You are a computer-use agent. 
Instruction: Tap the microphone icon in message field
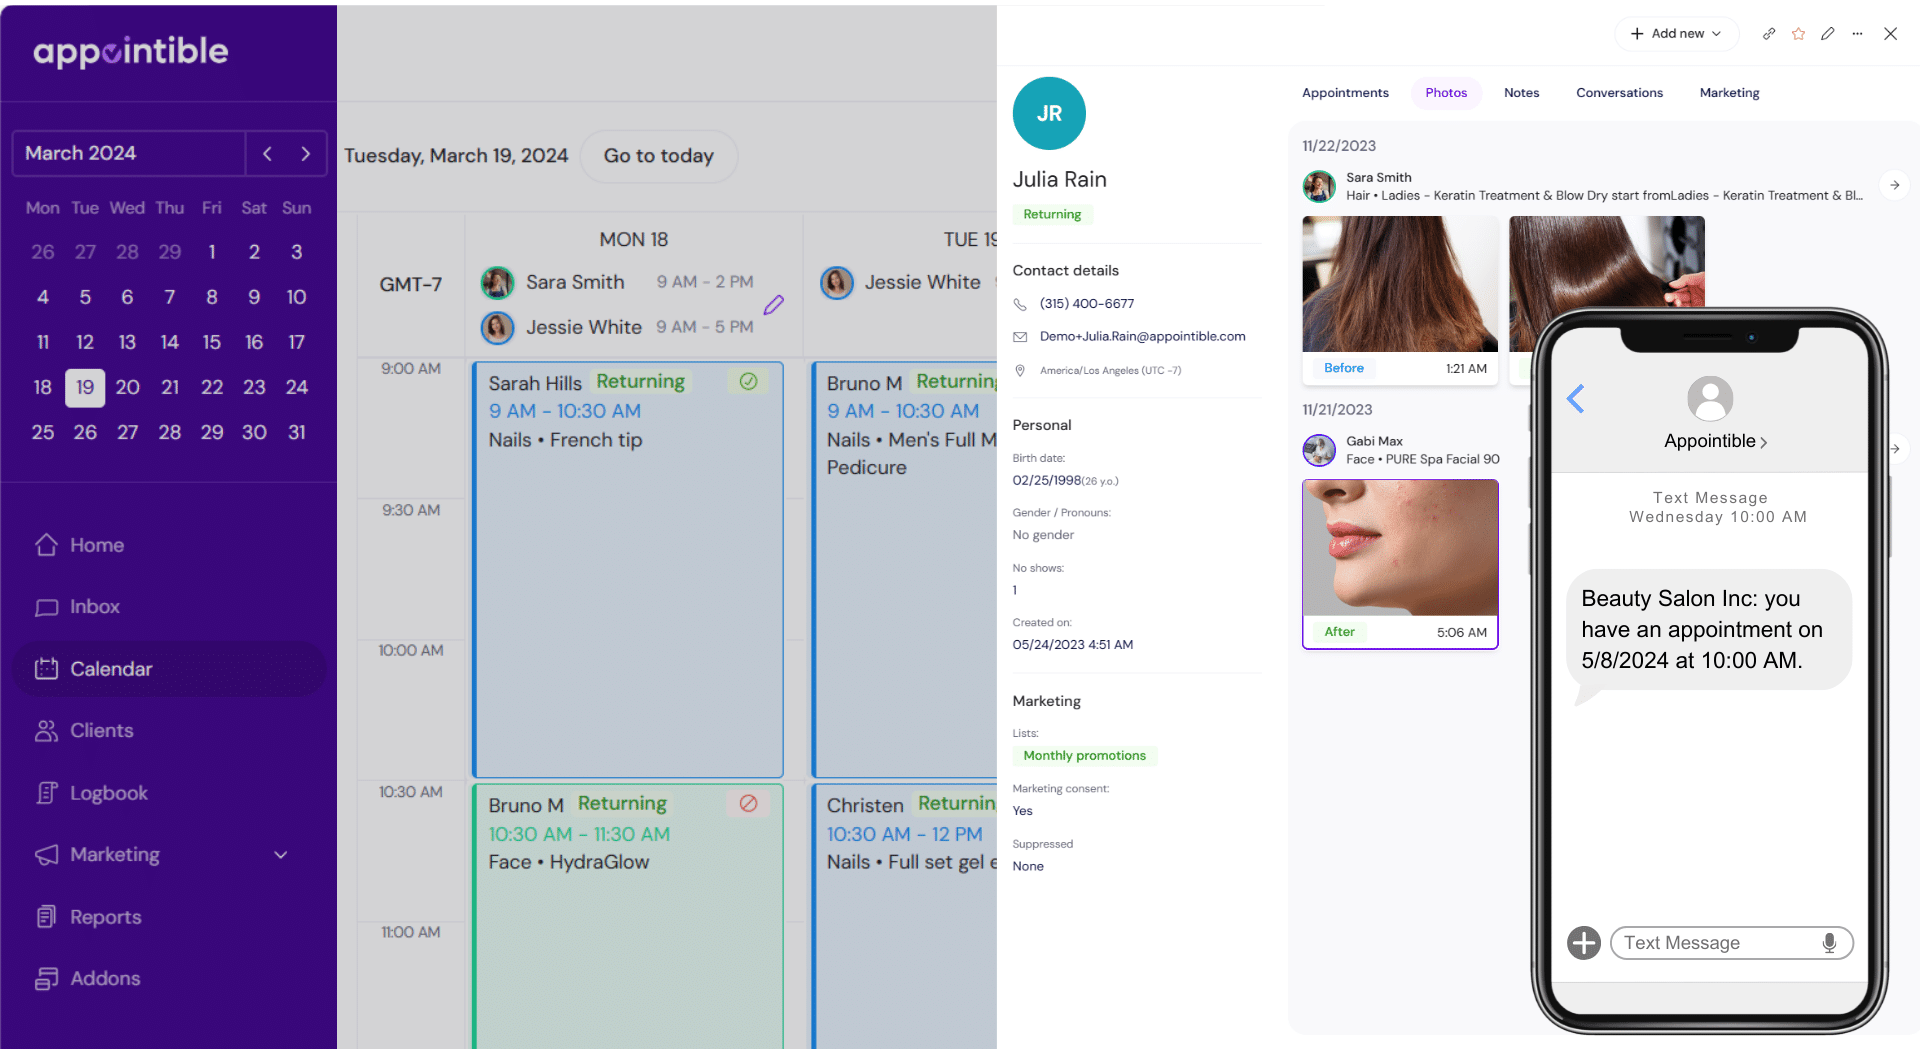tap(1829, 943)
